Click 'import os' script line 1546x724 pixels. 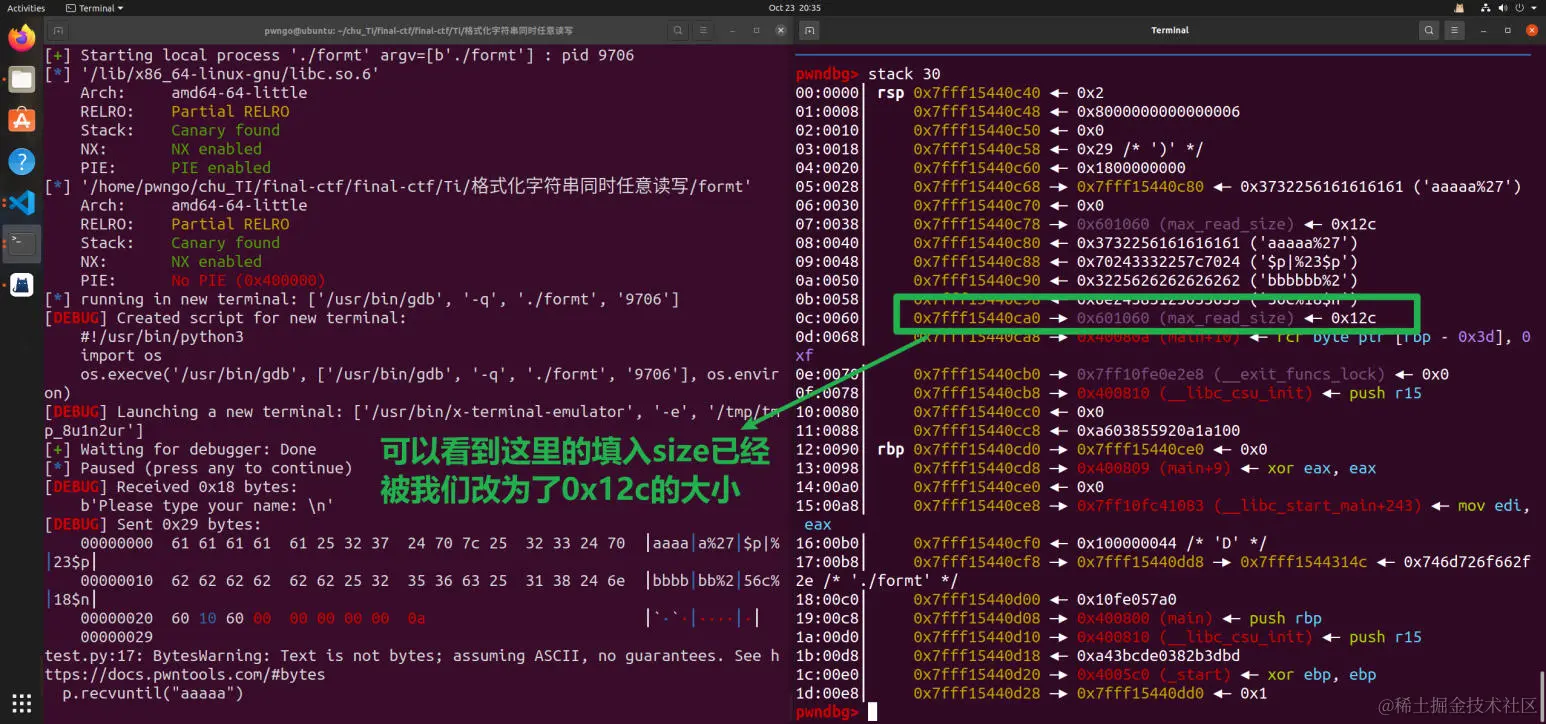[121, 356]
